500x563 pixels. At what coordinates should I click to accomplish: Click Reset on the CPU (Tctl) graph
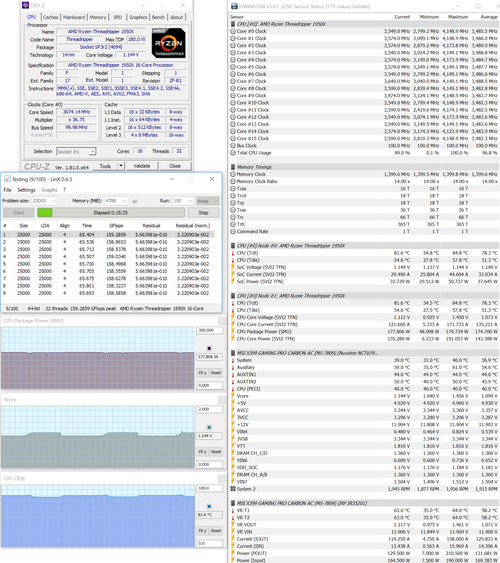[216, 530]
